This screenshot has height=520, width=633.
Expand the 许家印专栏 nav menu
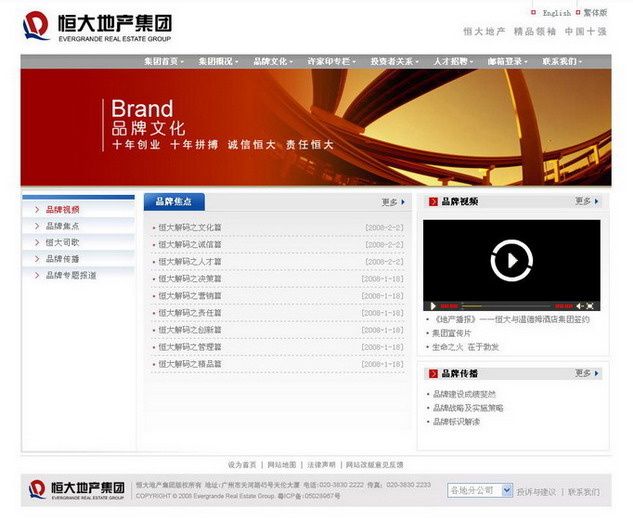pos(331,62)
